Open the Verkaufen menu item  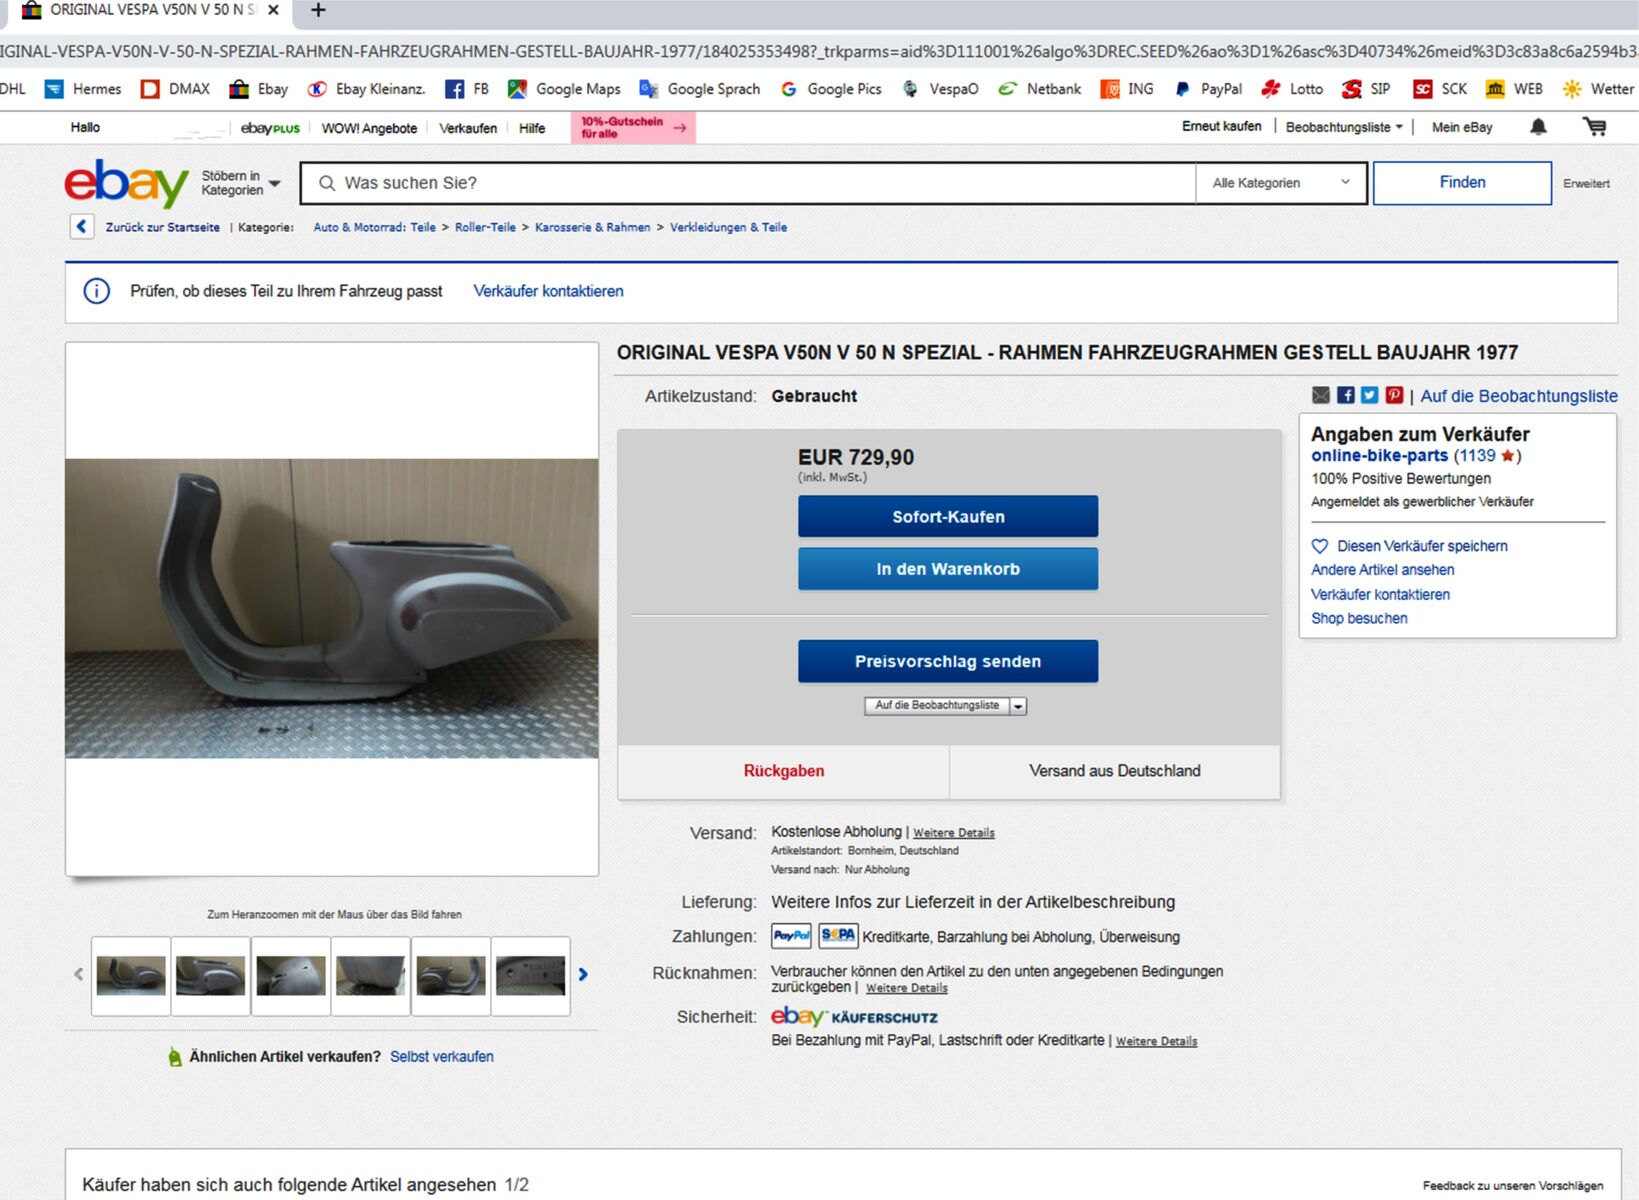pos(467,128)
